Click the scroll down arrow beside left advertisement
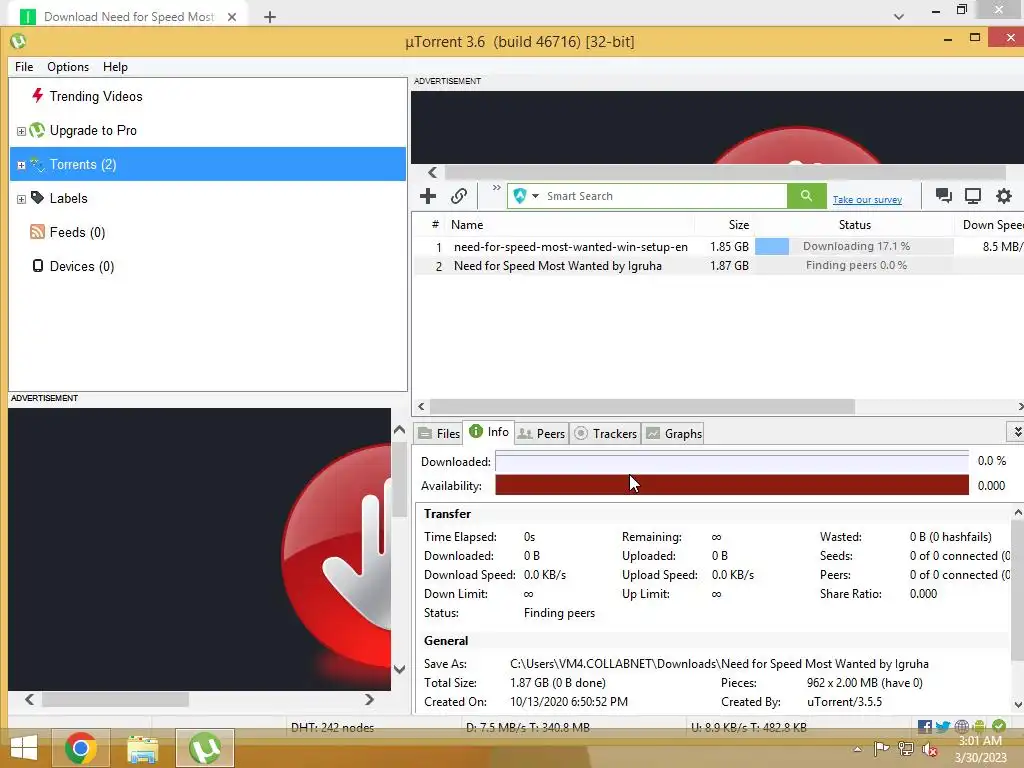Image resolution: width=1024 pixels, height=768 pixels. coord(400,669)
